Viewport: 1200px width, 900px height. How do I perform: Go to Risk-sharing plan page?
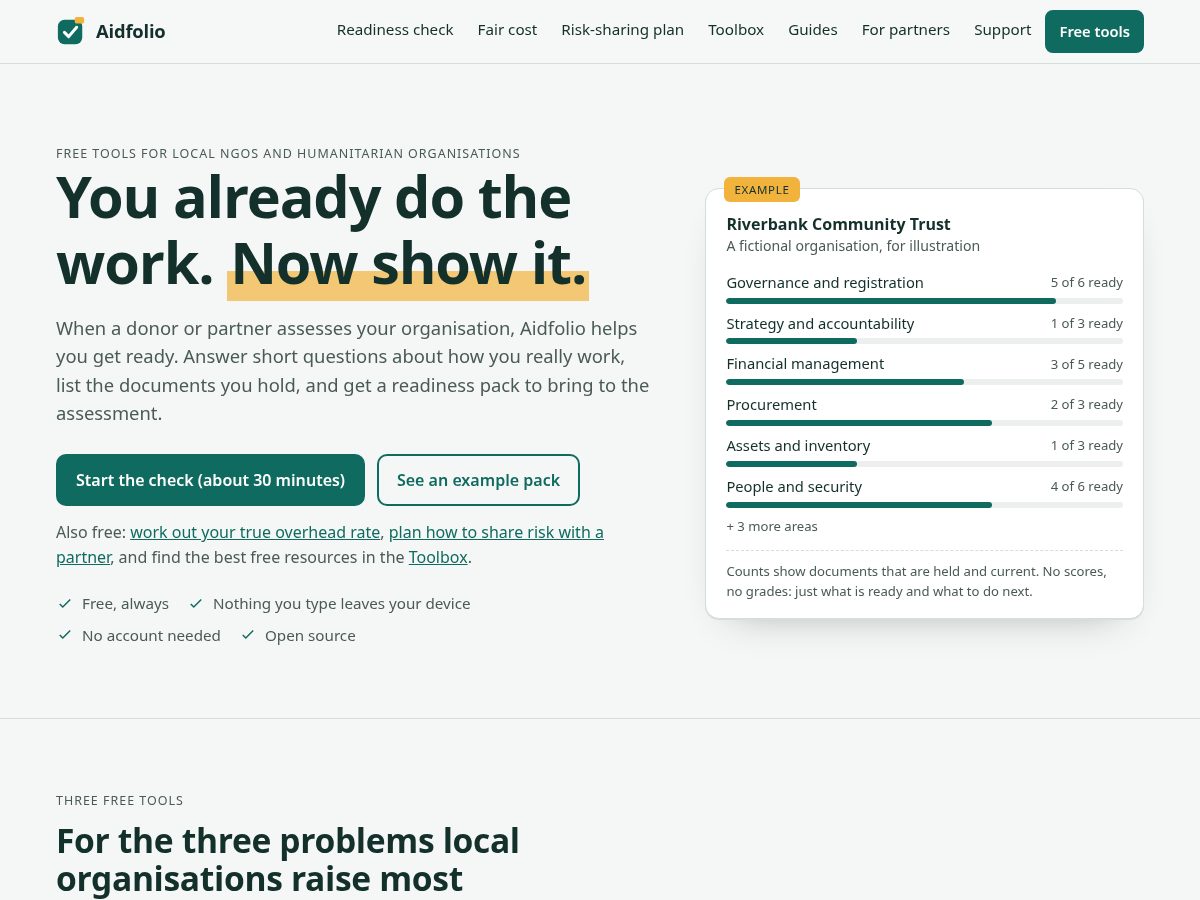622,30
